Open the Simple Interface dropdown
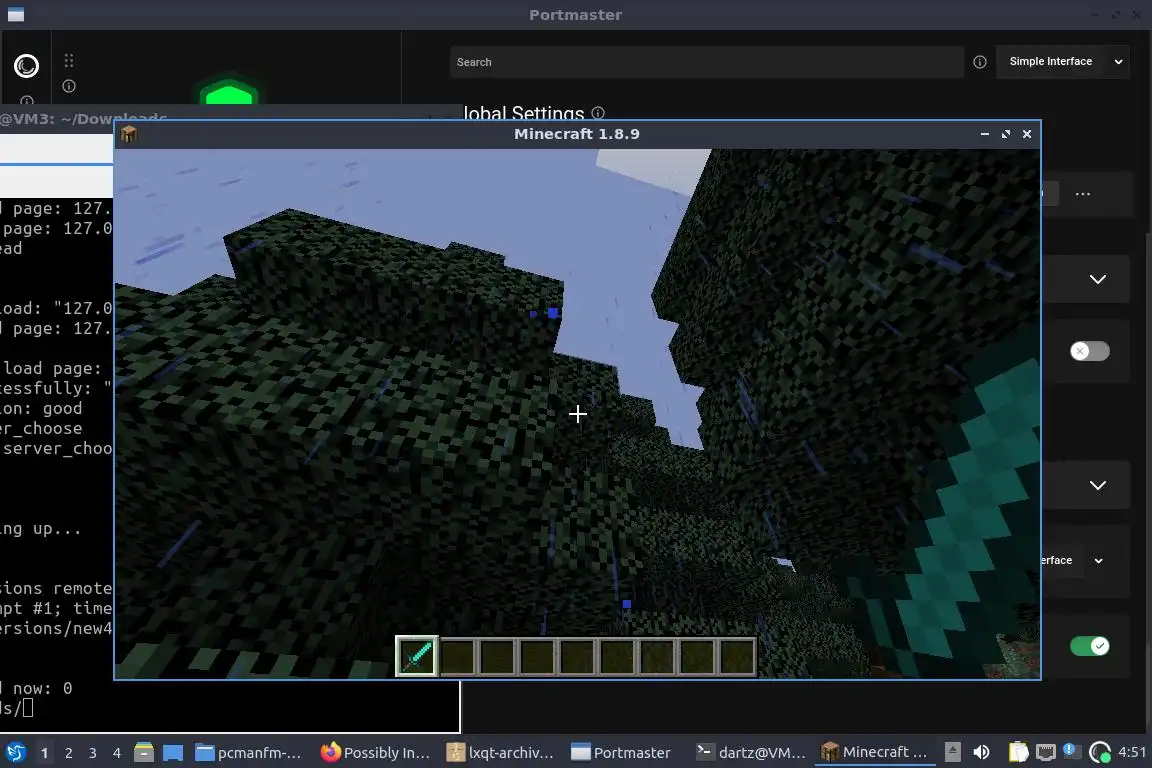The image size is (1152, 768). click(x=1062, y=62)
